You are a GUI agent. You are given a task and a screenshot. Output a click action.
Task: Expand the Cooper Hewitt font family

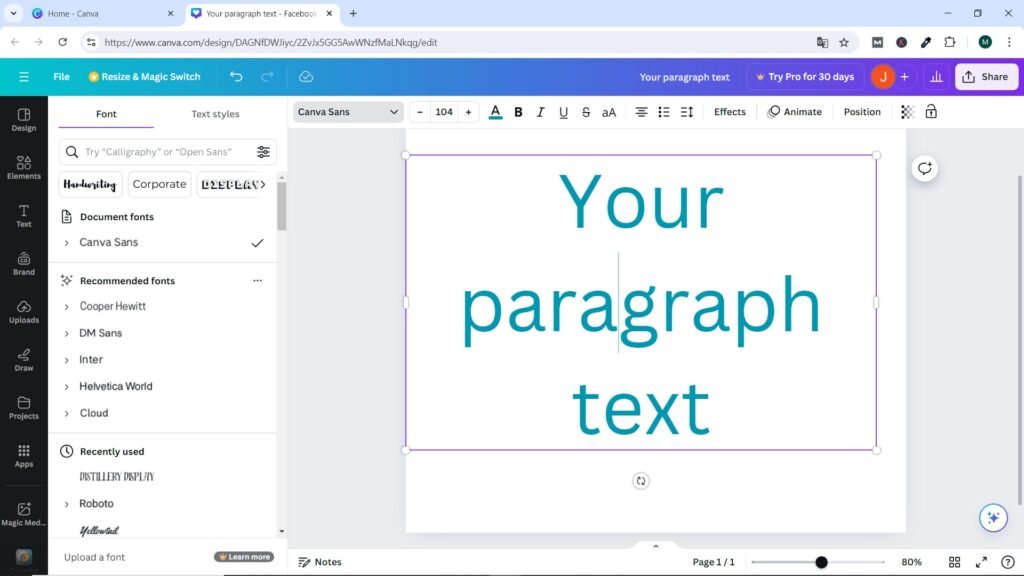tap(67, 307)
